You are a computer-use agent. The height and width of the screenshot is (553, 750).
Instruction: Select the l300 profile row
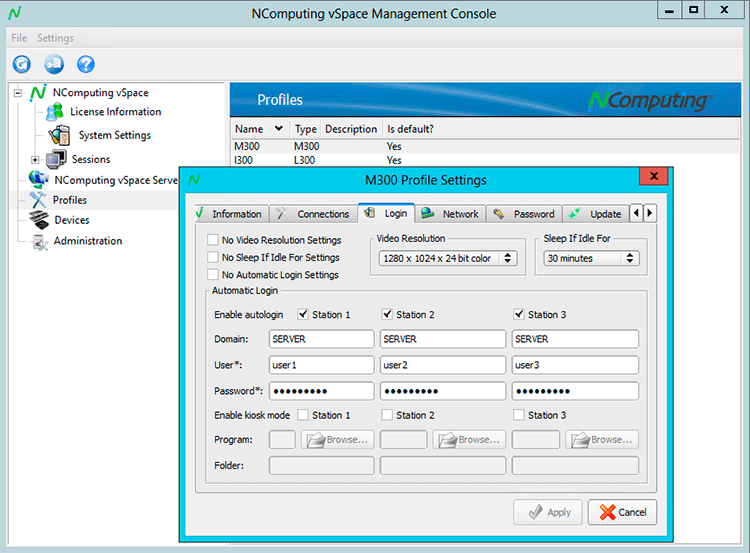tap(485, 160)
